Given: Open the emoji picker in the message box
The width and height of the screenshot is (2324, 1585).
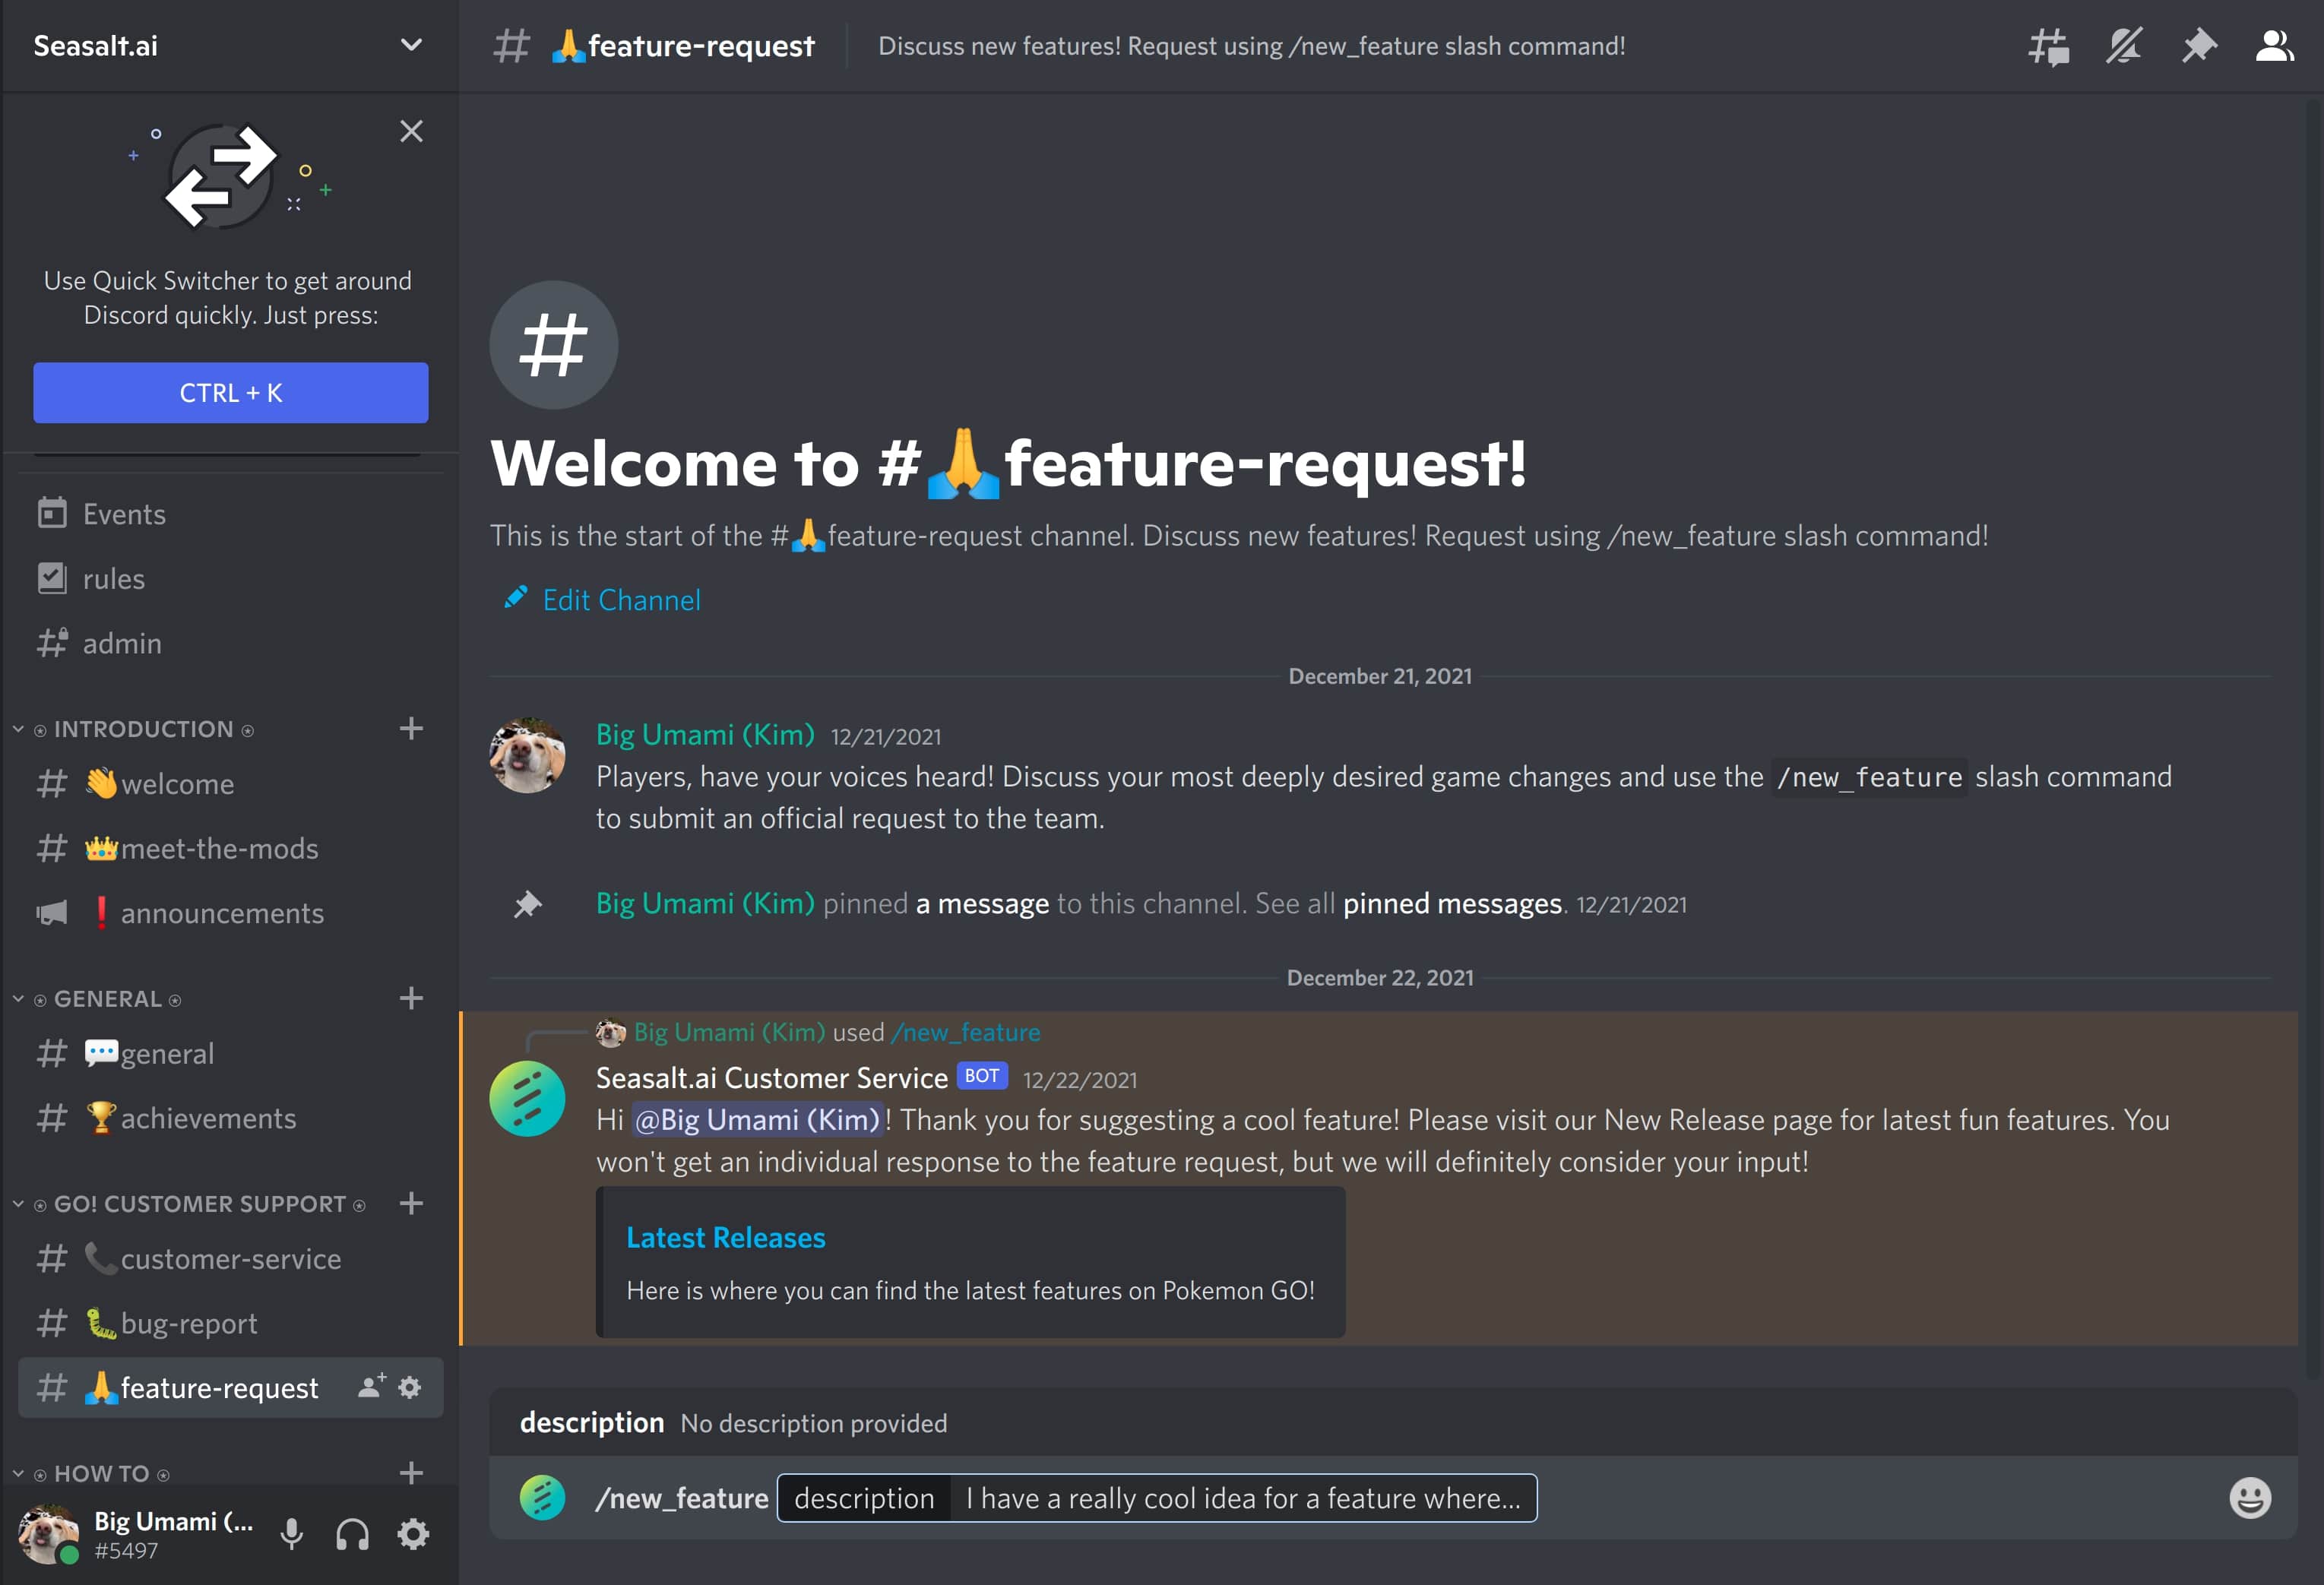Looking at the screenshot, I should click(2250, 1498).
